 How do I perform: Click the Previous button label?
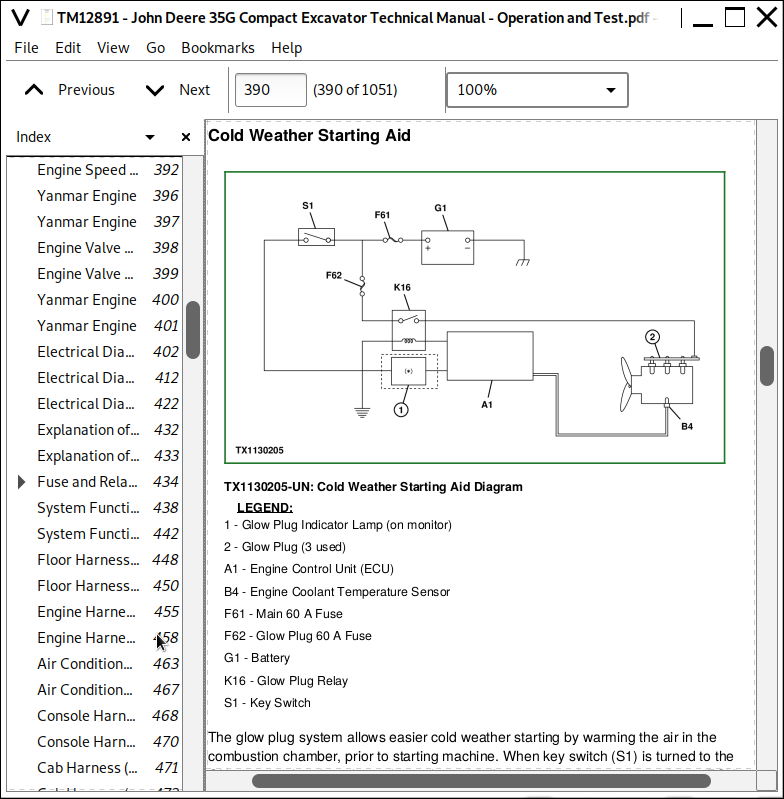click(86, 90)
